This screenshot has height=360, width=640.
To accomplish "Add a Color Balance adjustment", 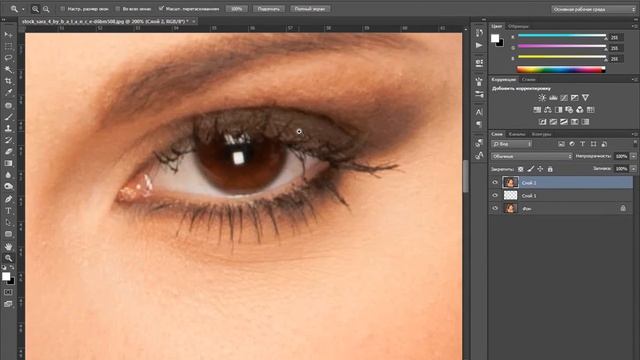I will coord(548,110).
